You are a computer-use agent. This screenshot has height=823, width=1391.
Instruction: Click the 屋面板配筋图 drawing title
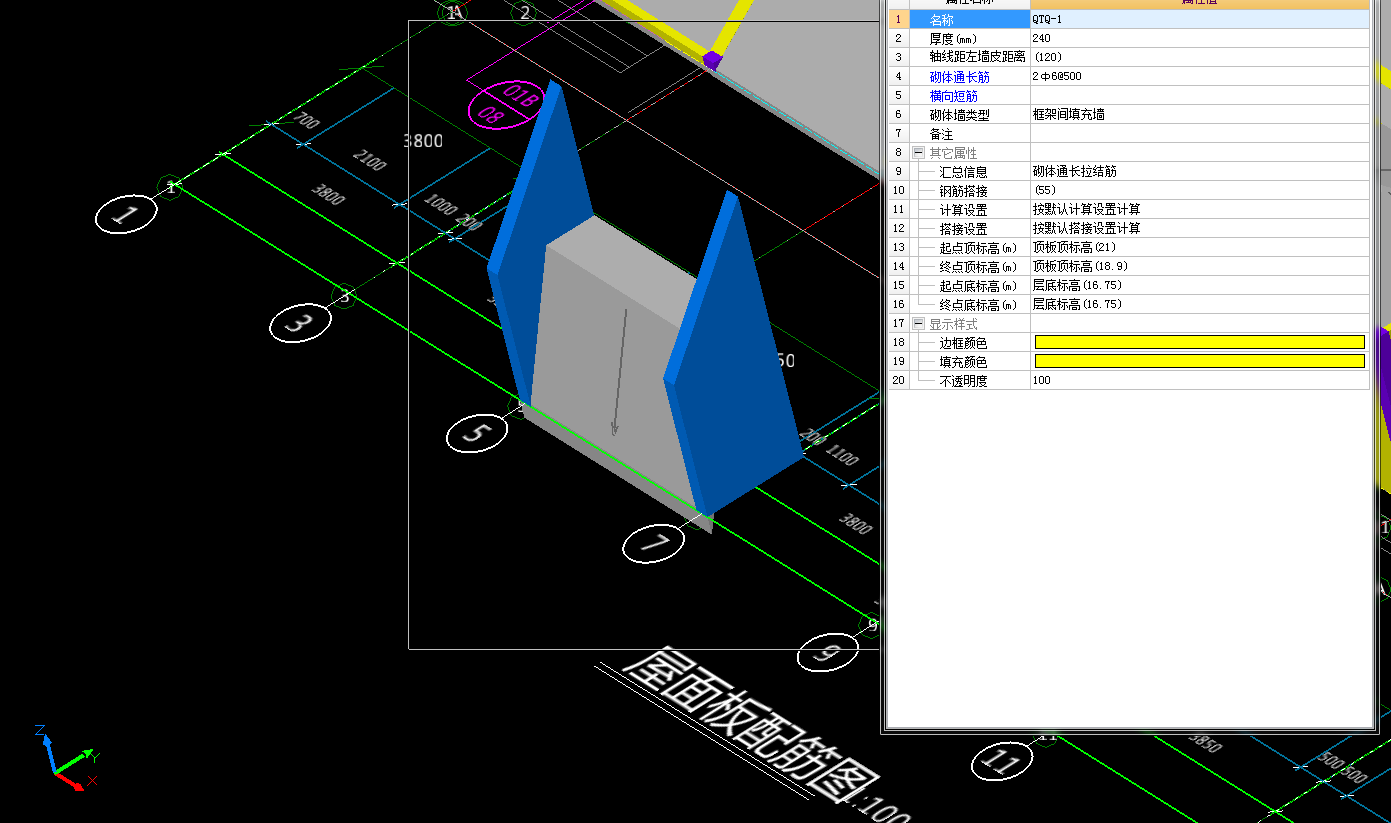[751, 726]
